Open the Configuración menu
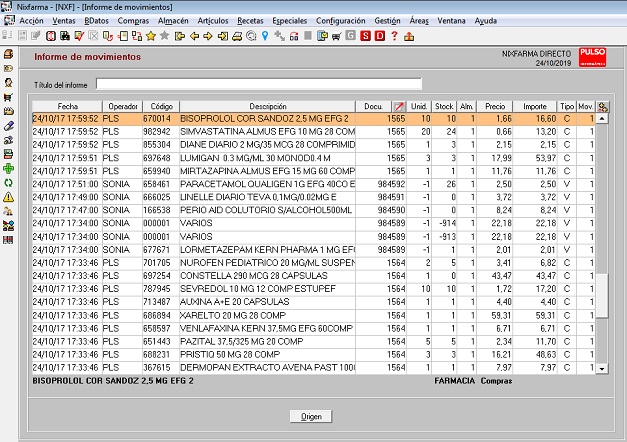 (x=341, y=21)
